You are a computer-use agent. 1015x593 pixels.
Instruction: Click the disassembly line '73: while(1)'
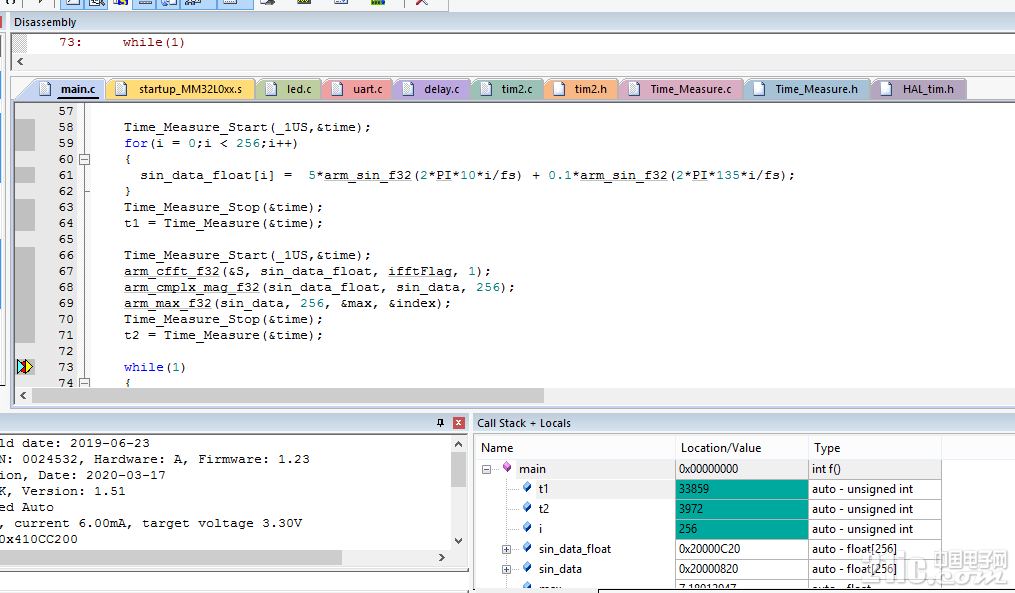pos(122,42)
